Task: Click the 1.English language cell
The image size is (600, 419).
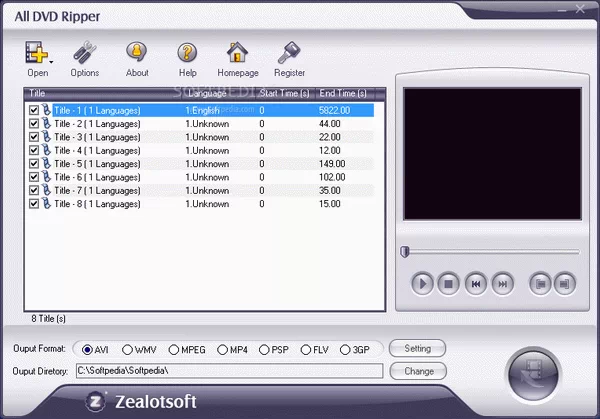Action: (x=202, y=111)
